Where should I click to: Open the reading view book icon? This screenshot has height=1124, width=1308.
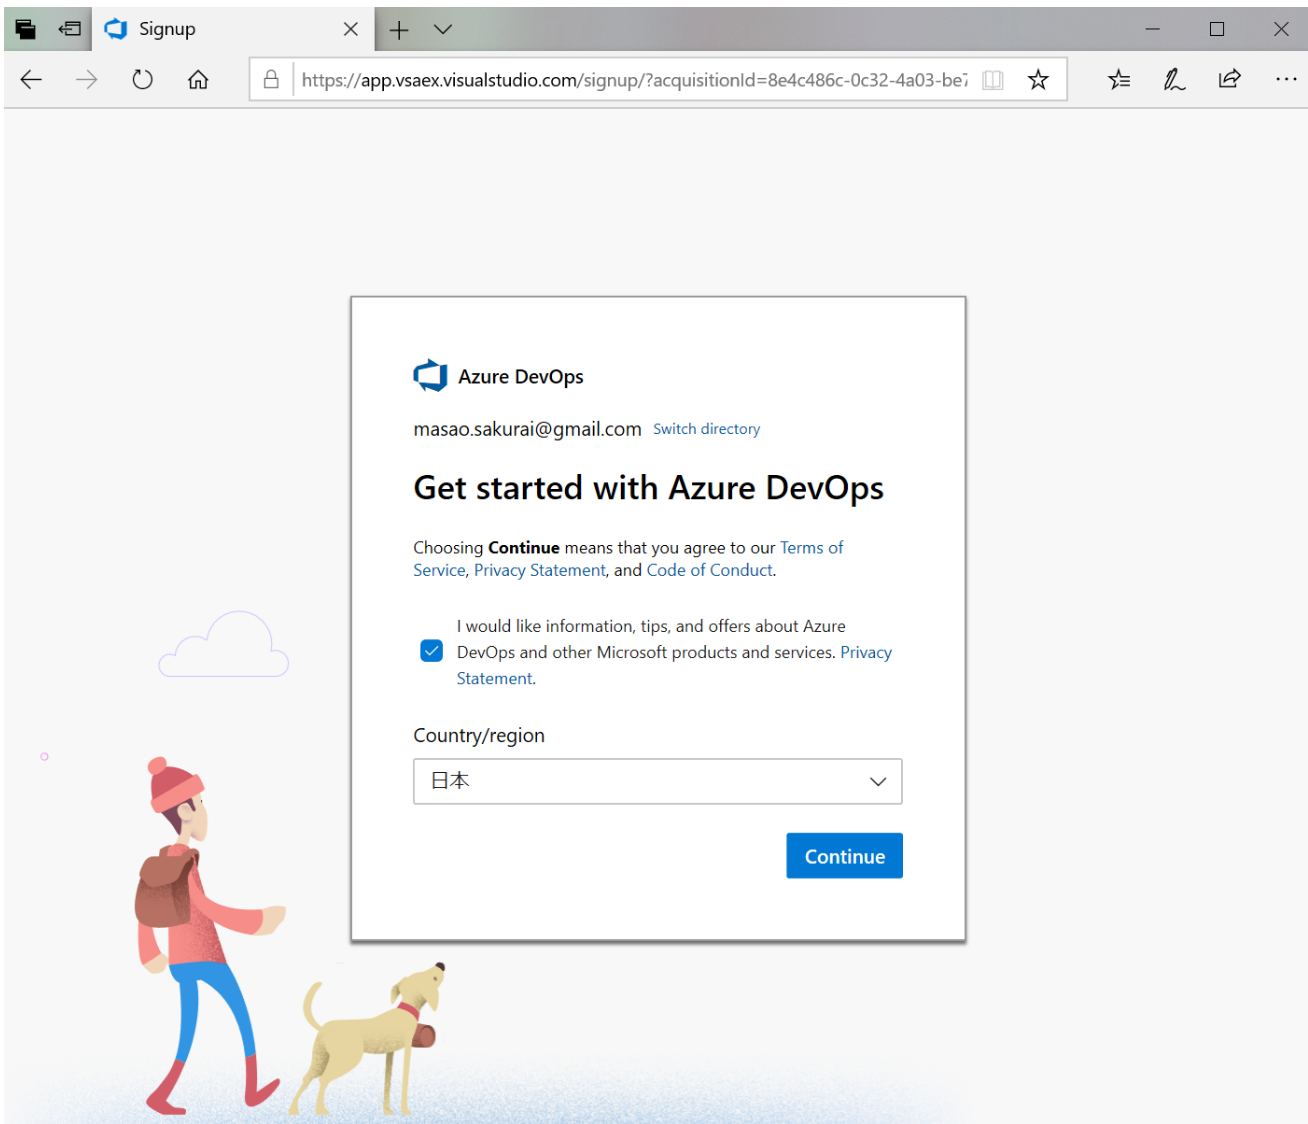992,80
